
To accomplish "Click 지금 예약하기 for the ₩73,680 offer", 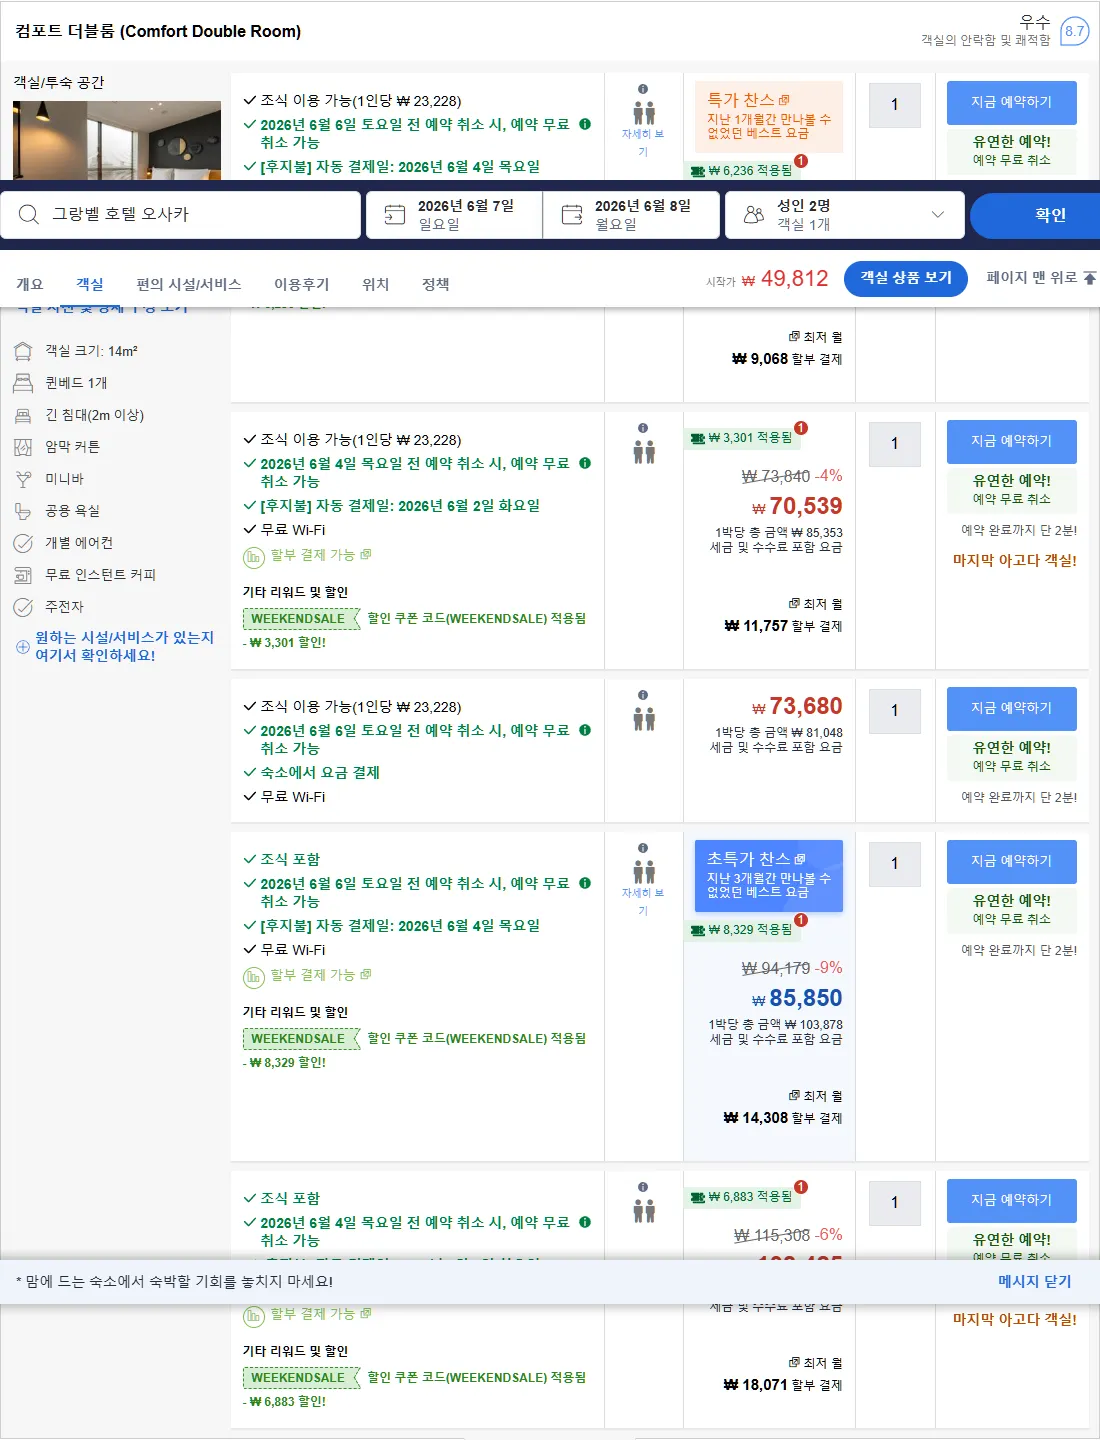I will (1012, 708).
